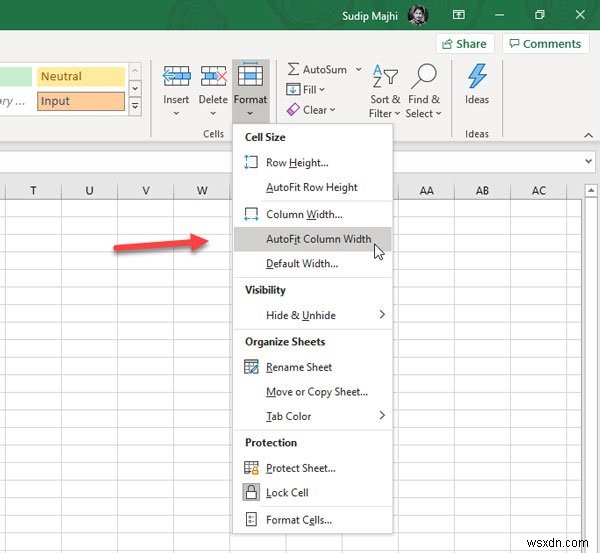Select column header AC
Viewport: 600px width, 553px height.
tap(538, 190)
